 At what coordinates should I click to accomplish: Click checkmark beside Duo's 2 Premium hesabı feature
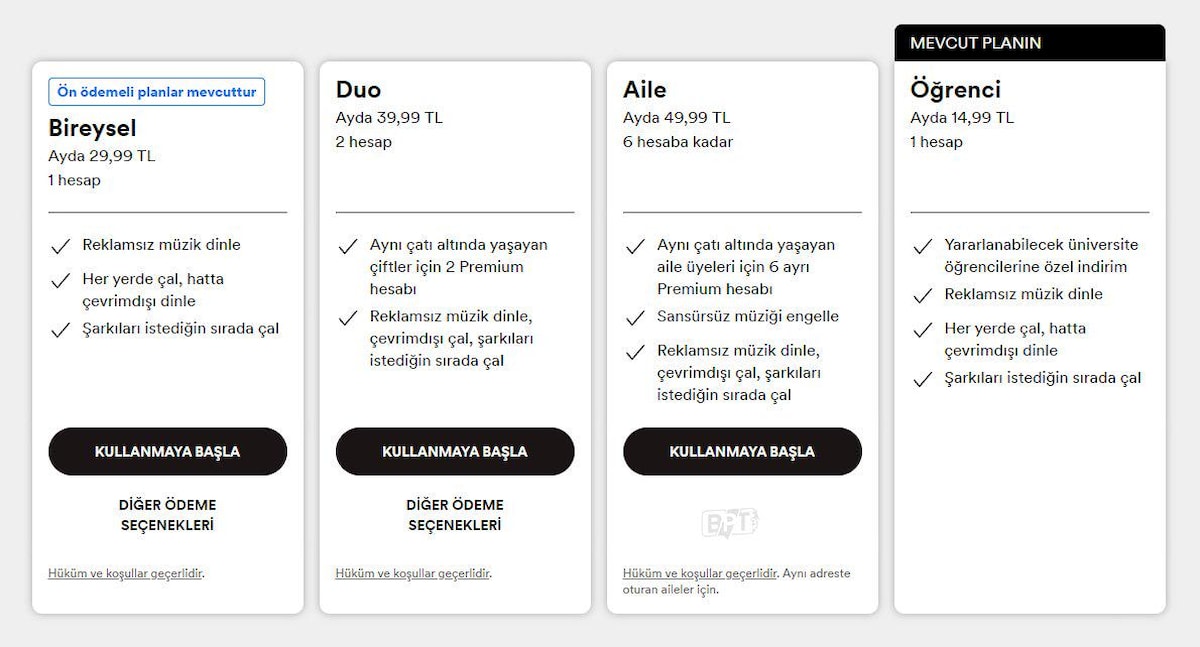point(348,246)
